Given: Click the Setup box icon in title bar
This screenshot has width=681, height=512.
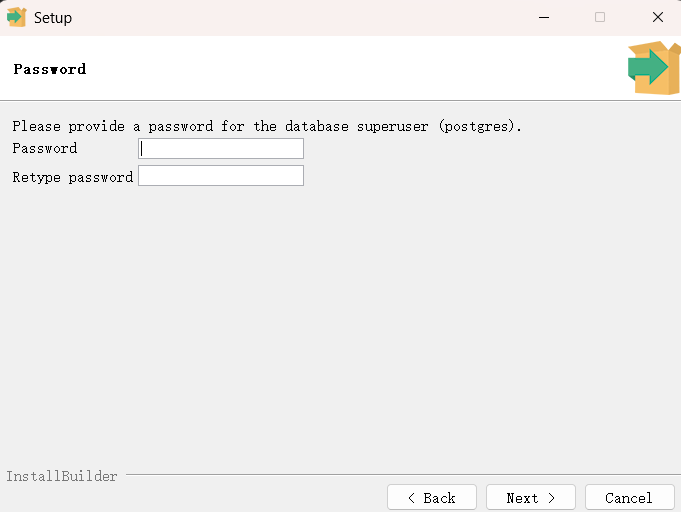Looking at the screenshot, I should click(17, 17).
